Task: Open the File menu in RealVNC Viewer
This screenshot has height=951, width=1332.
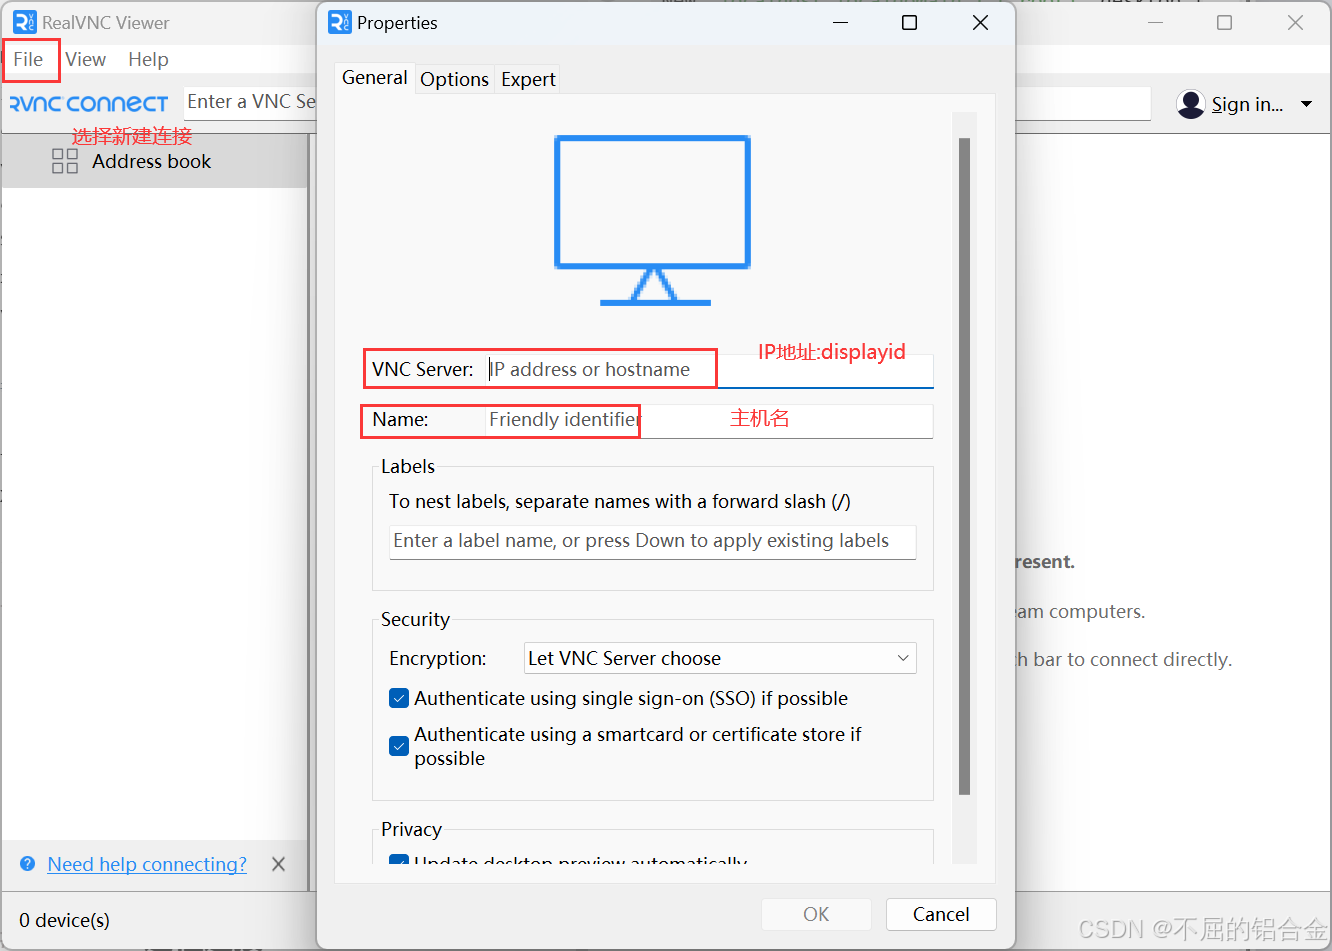Action: (28, 60)
